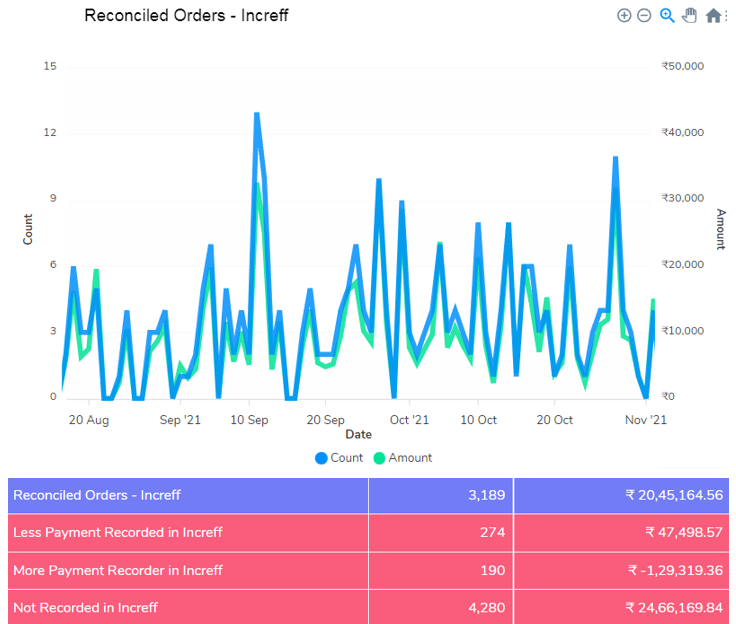Click the ₹20,000 right axis label
The height and width of the screenshot is (624, 736).
point(682,264)
